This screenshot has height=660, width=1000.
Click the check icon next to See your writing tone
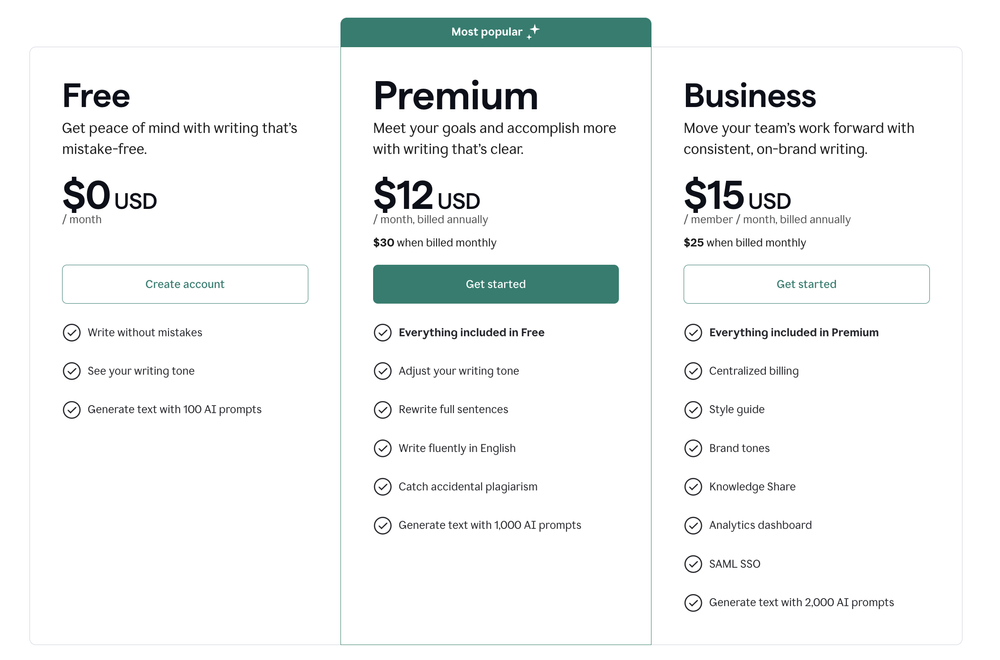click(72, 371)
